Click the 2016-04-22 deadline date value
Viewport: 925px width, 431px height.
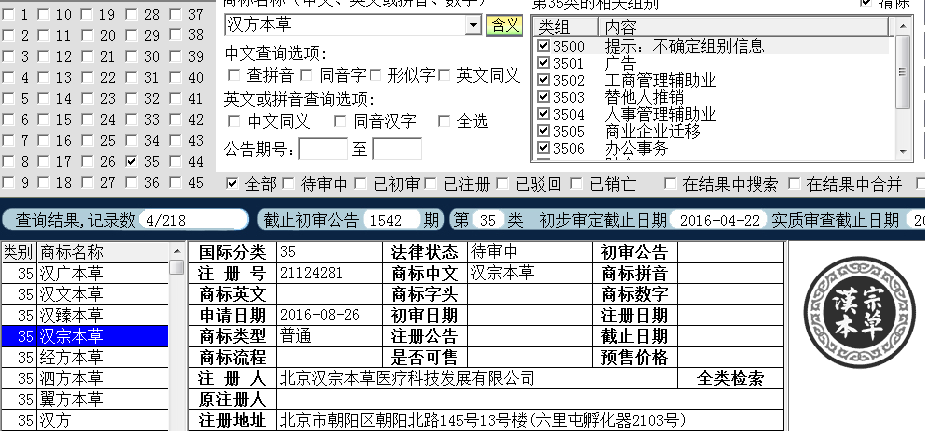click(x=719, y=221)
